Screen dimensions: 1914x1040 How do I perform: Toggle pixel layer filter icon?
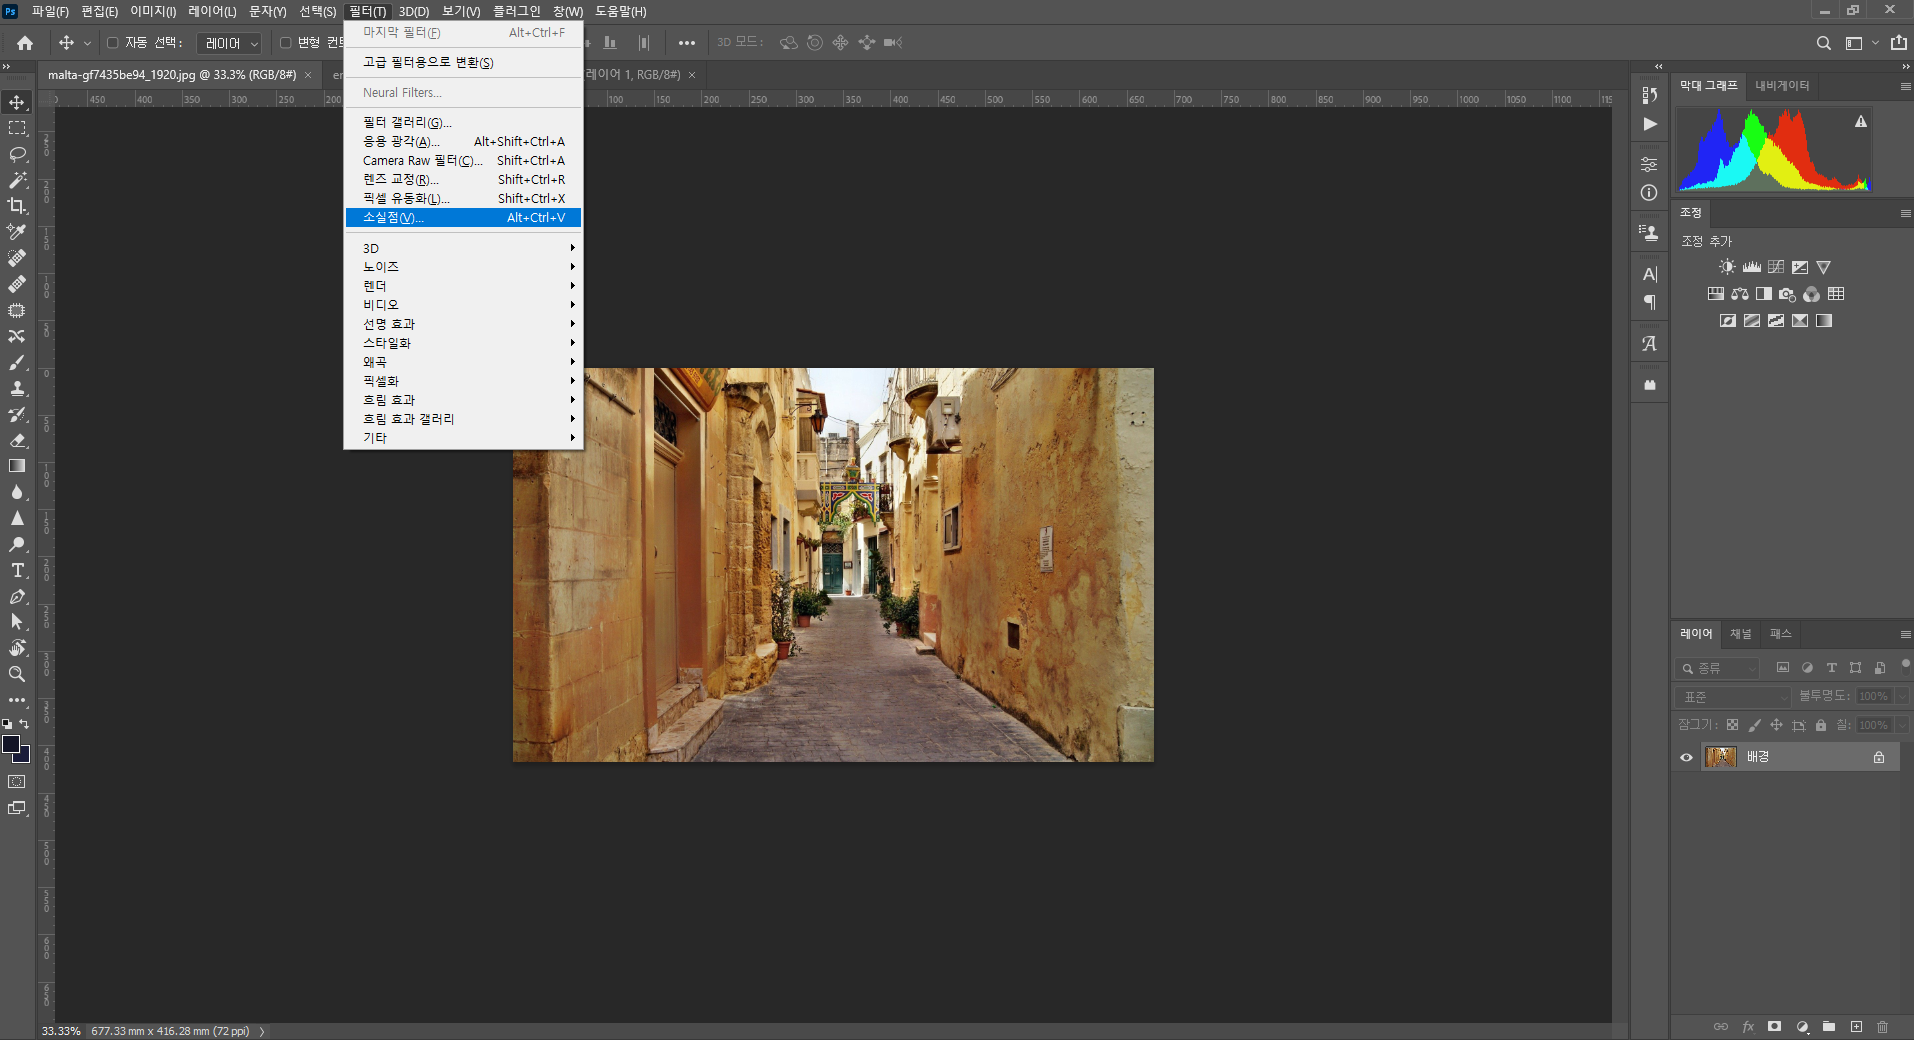click(1782, 667)
